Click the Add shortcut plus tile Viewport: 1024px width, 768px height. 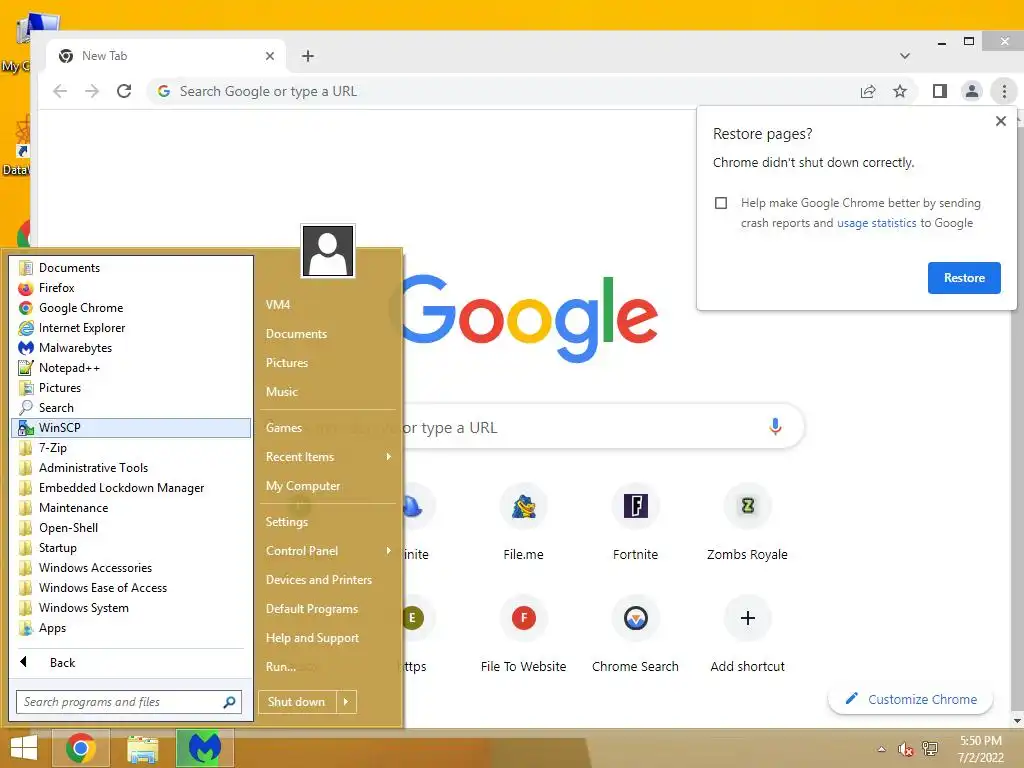(x=748, y=635)
